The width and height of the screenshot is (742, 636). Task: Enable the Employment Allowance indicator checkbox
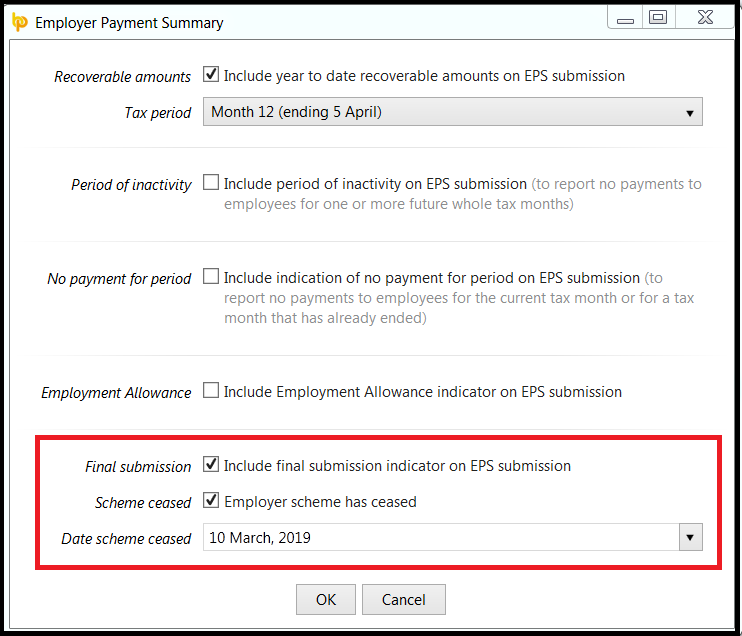coord(211,390)
